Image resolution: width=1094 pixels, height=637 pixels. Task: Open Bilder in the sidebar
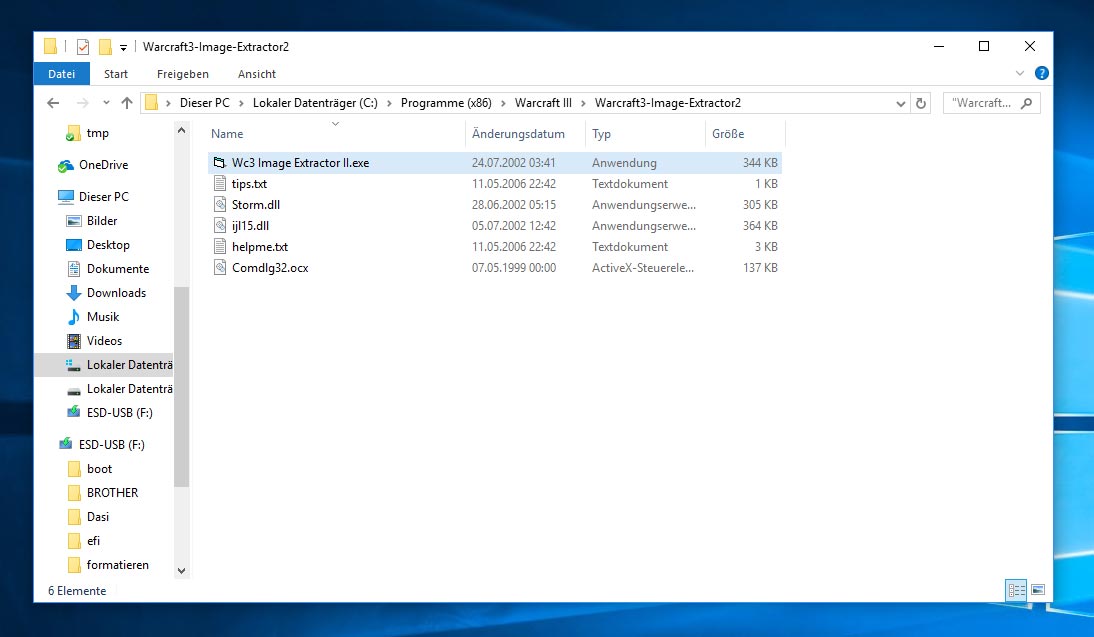(102, 220)
